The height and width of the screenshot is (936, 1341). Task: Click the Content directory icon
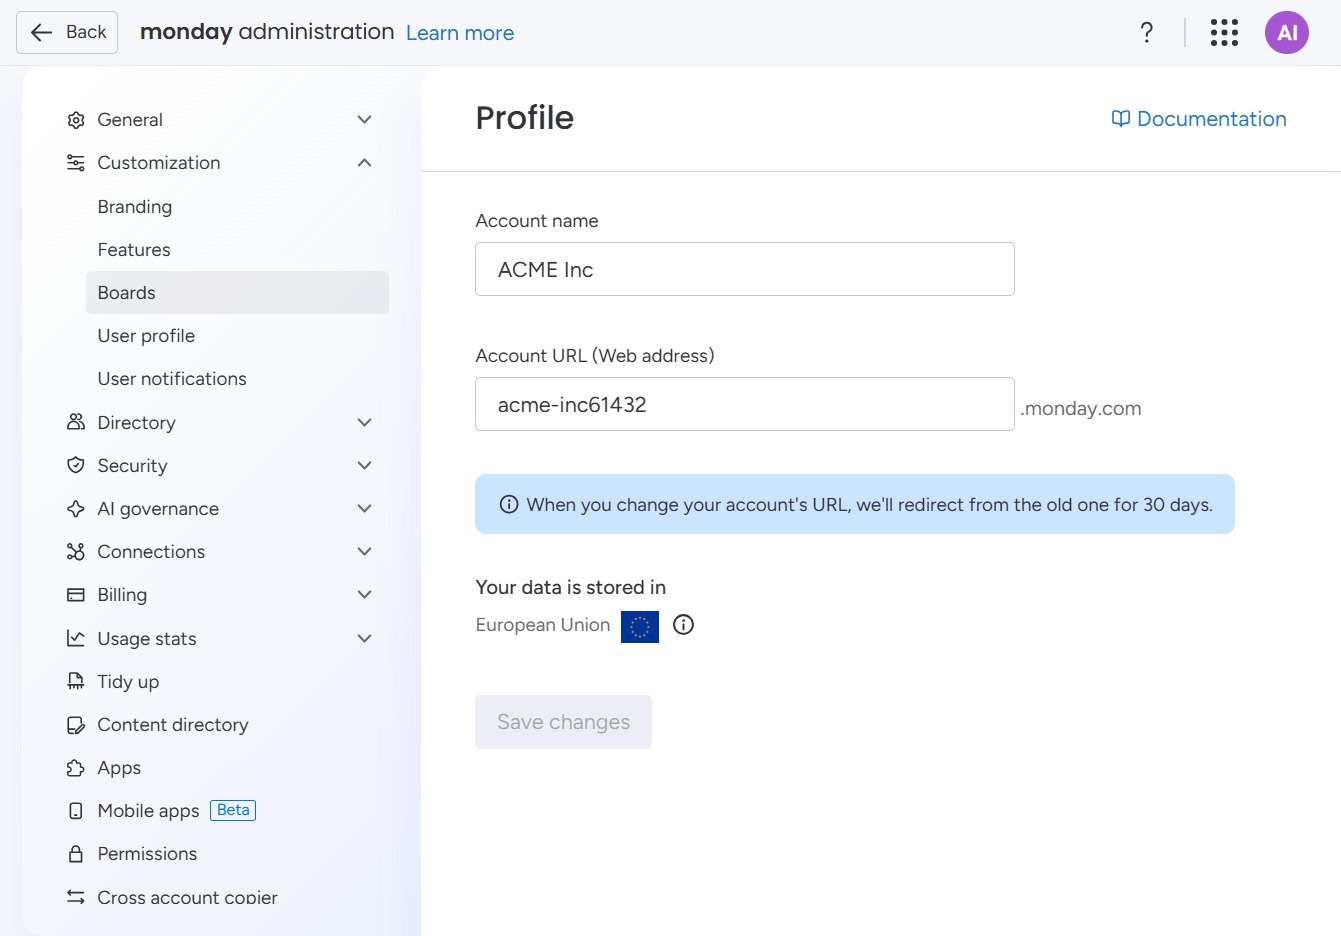coord(75,725)
